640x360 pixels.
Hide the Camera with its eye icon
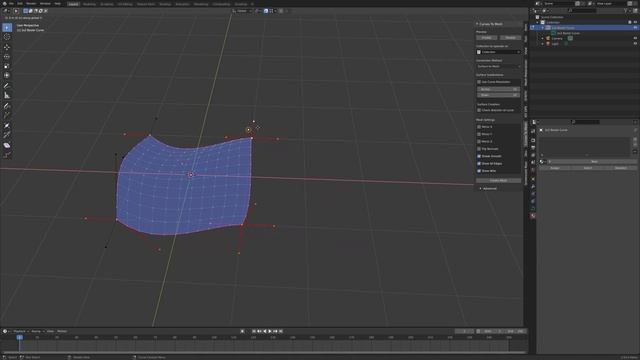click(635, 38)
